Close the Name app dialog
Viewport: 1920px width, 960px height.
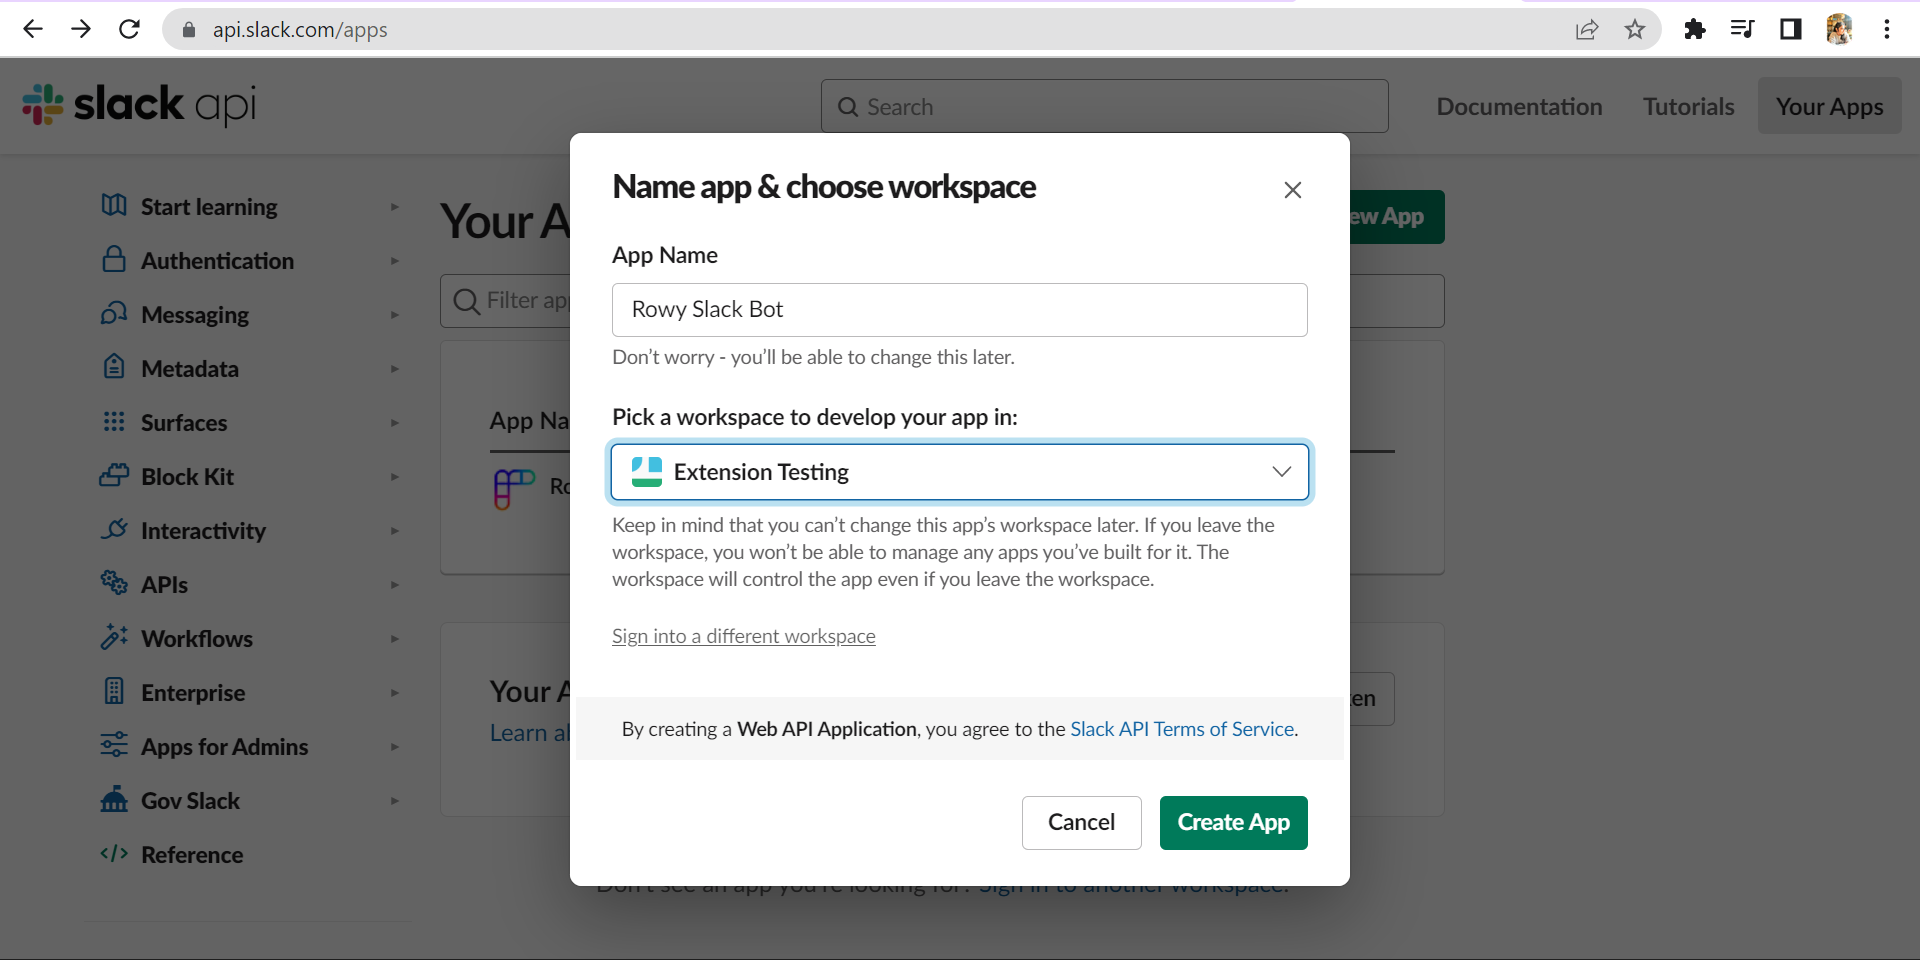coord(1292,190)
